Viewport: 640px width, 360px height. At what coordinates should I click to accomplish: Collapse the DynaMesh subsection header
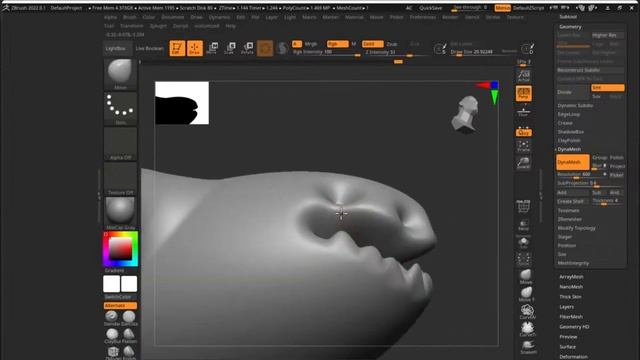(x=569, y=149)
